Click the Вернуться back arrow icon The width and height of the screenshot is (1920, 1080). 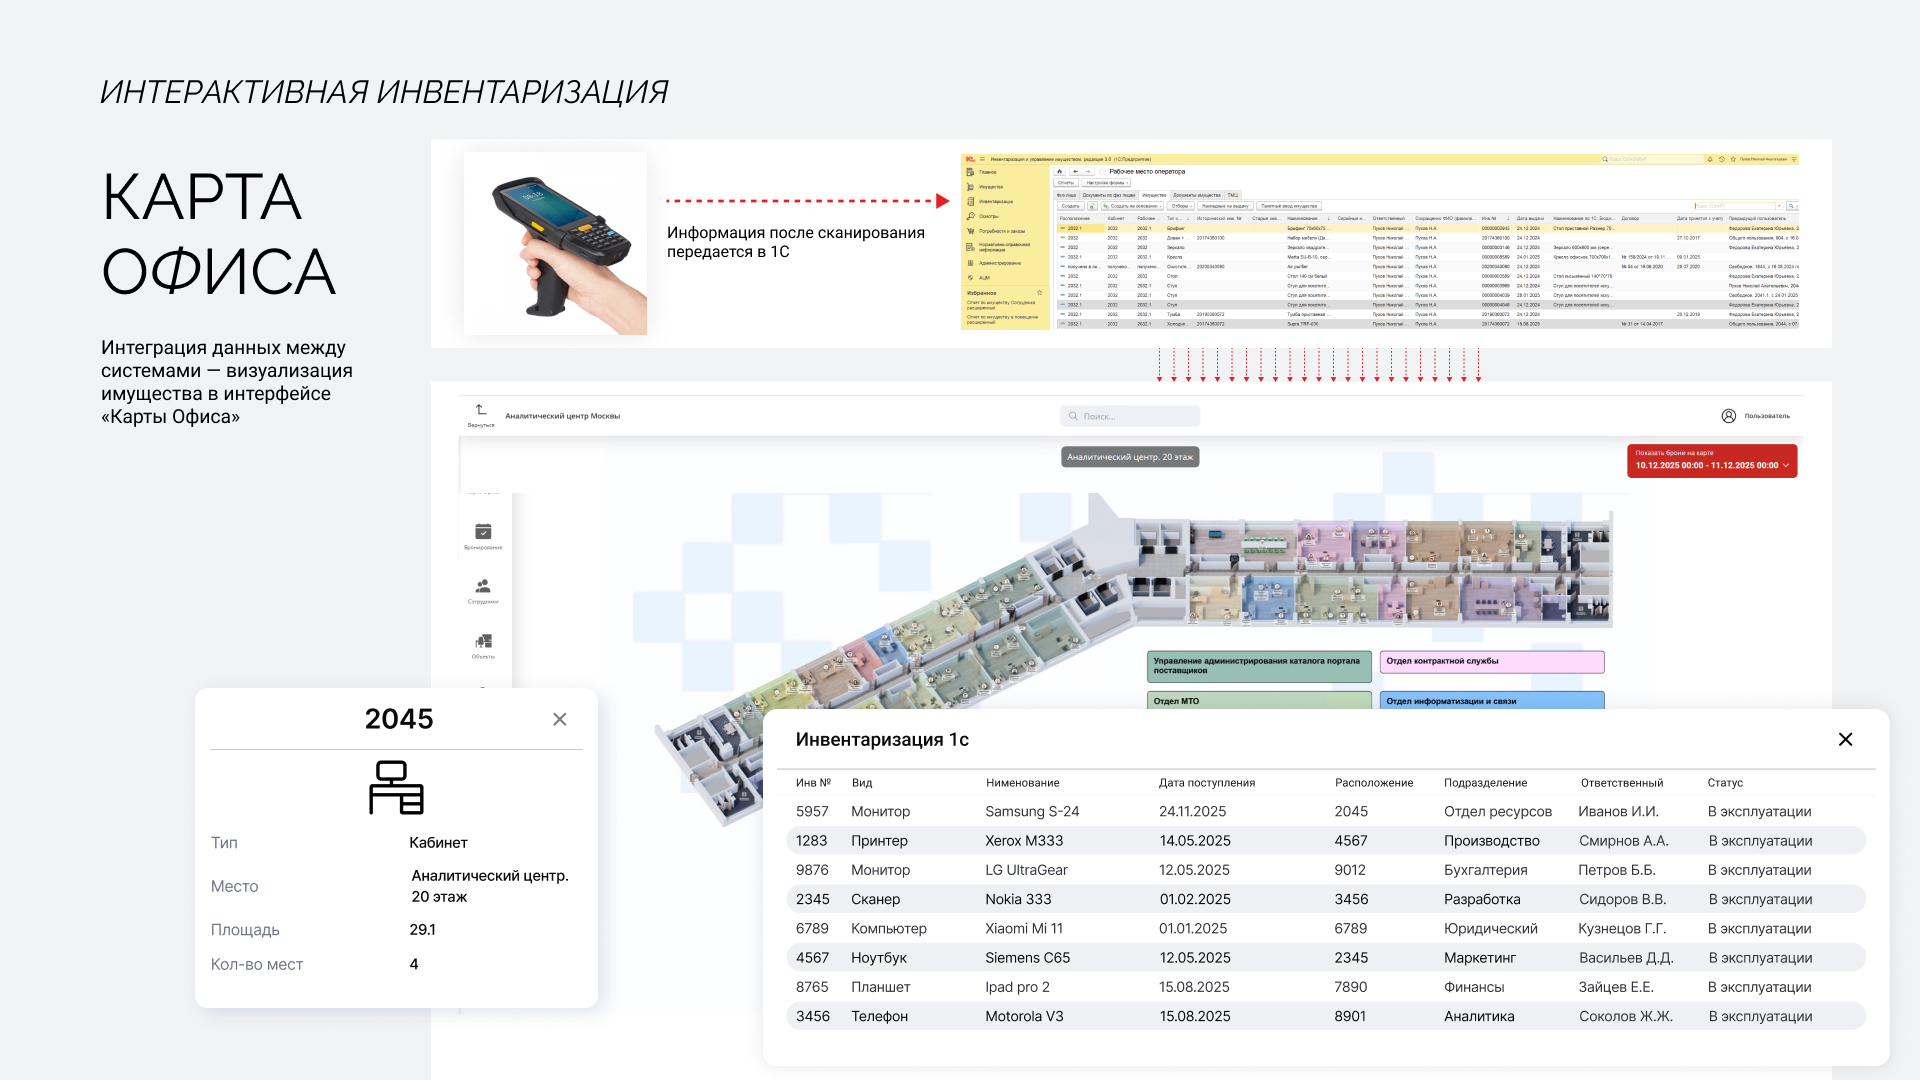click(481, 410)
